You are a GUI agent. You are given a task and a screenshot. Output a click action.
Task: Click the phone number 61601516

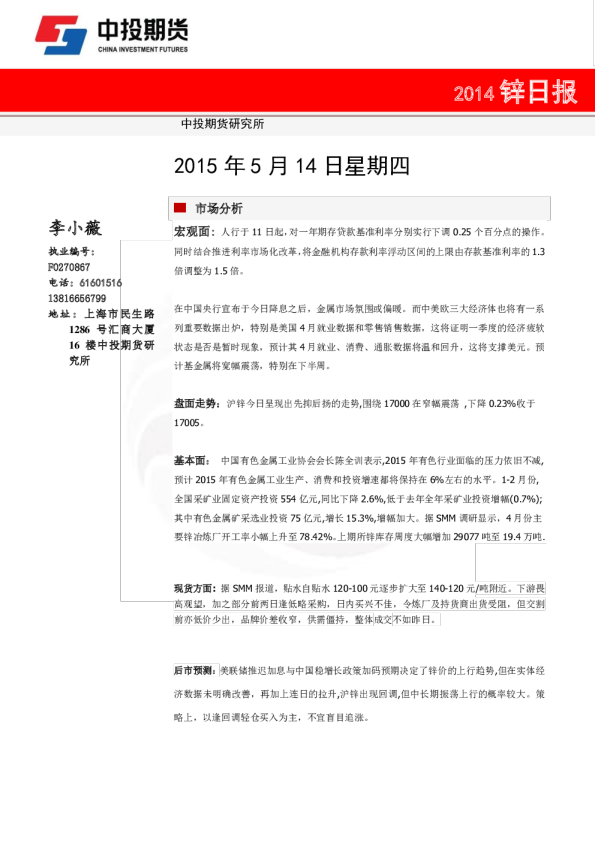tap(100, 282)
